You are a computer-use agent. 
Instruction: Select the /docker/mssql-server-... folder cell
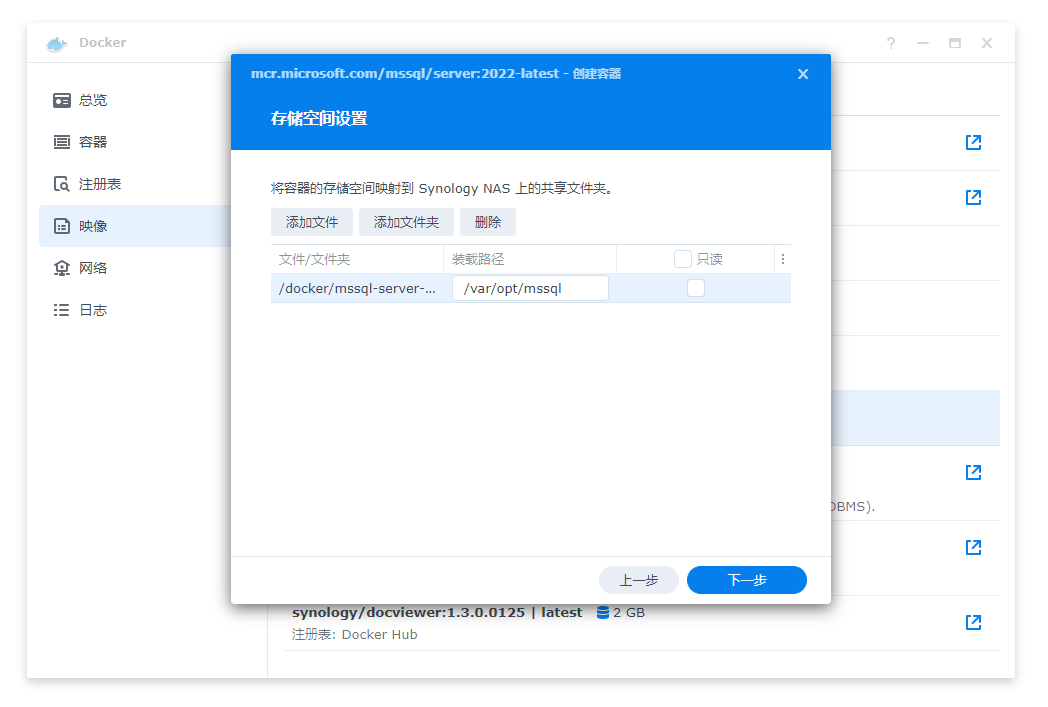pos(357,289)
